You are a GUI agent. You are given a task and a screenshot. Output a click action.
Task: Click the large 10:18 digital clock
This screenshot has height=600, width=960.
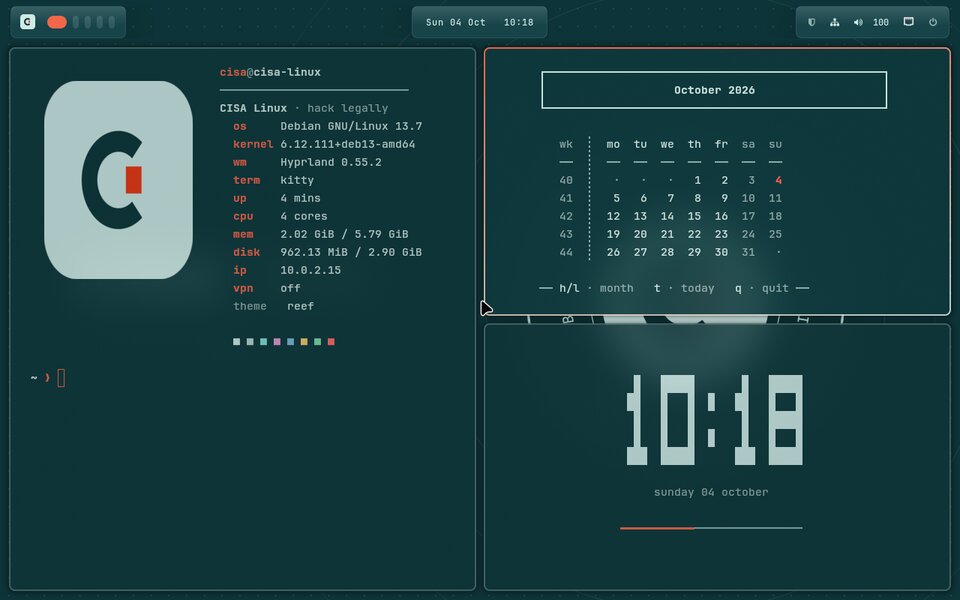[714, 420]
